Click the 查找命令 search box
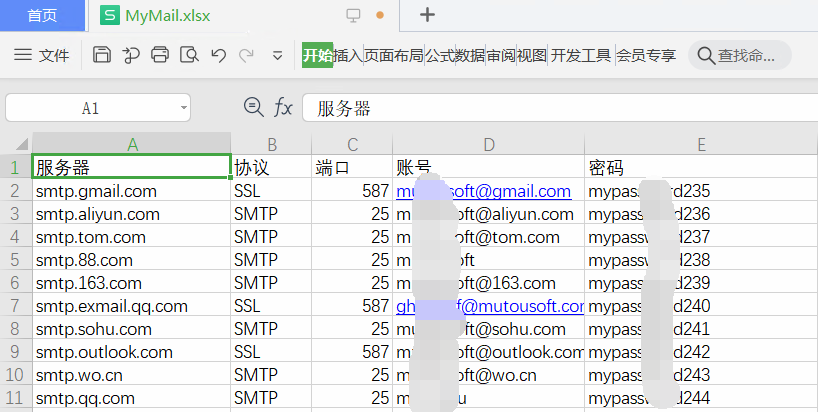Viewport: 818px width, 412px height. (x=740, y=55)
